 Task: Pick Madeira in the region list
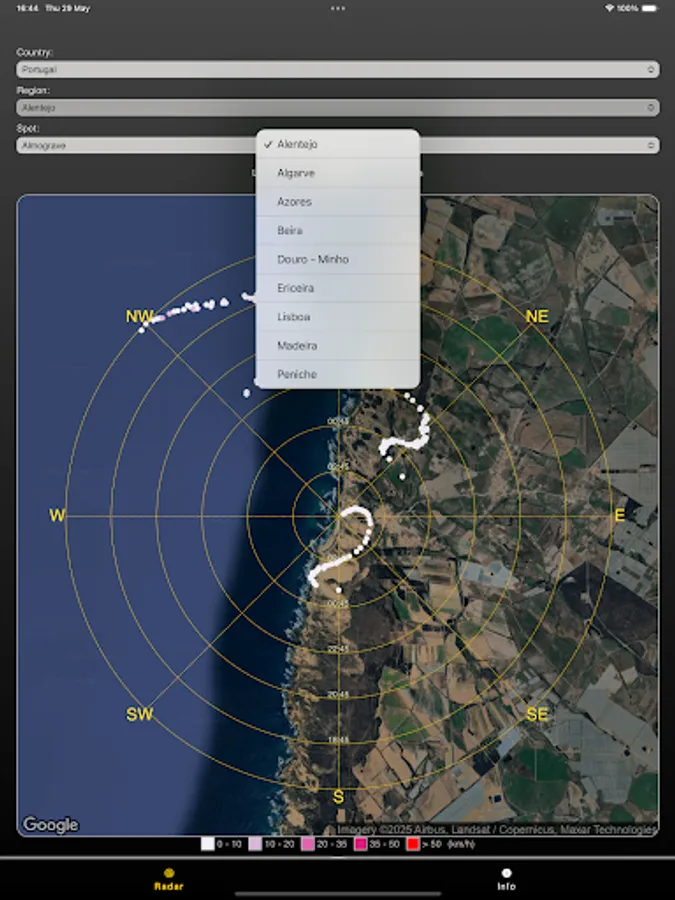[338, 345]
